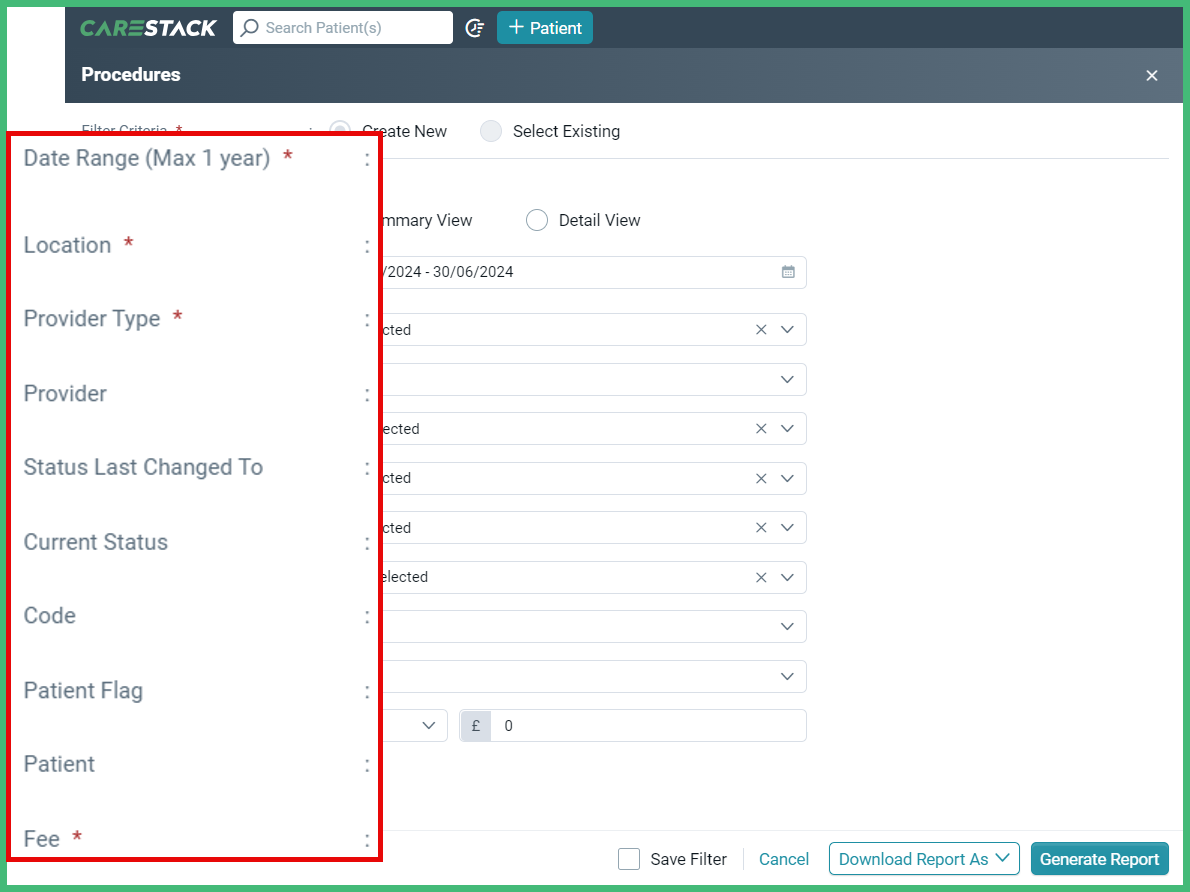Switch to Detail View
This screenshot has width=1190, height=892.
click(537, 220)
